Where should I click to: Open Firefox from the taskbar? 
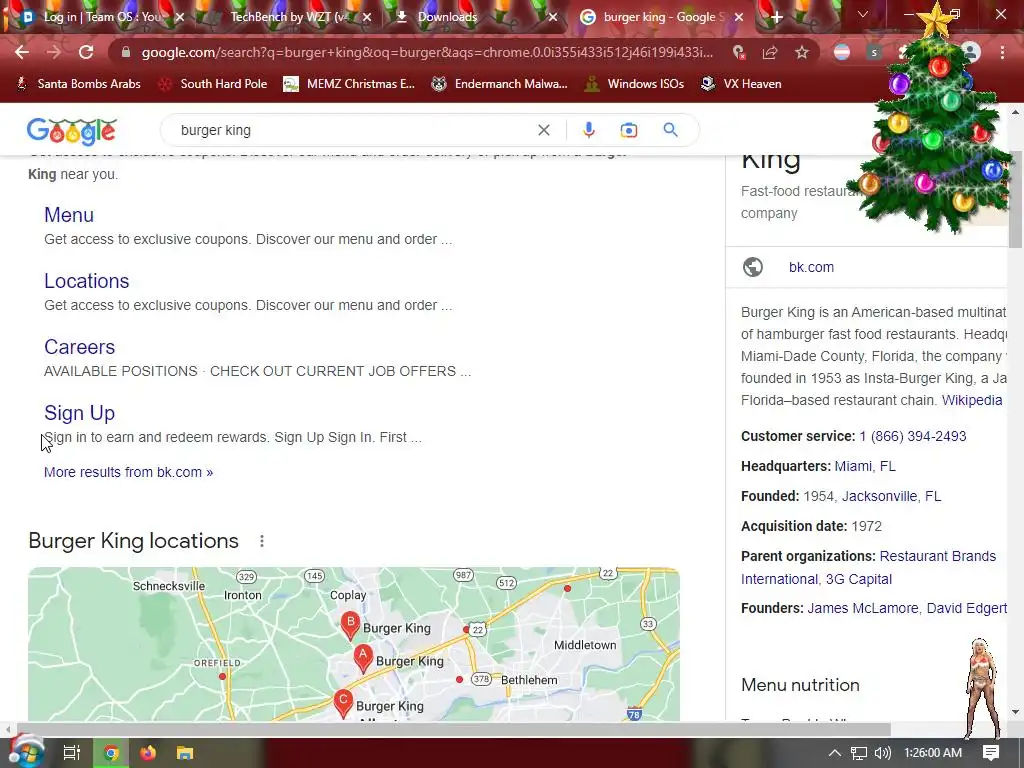pos(148,753)
